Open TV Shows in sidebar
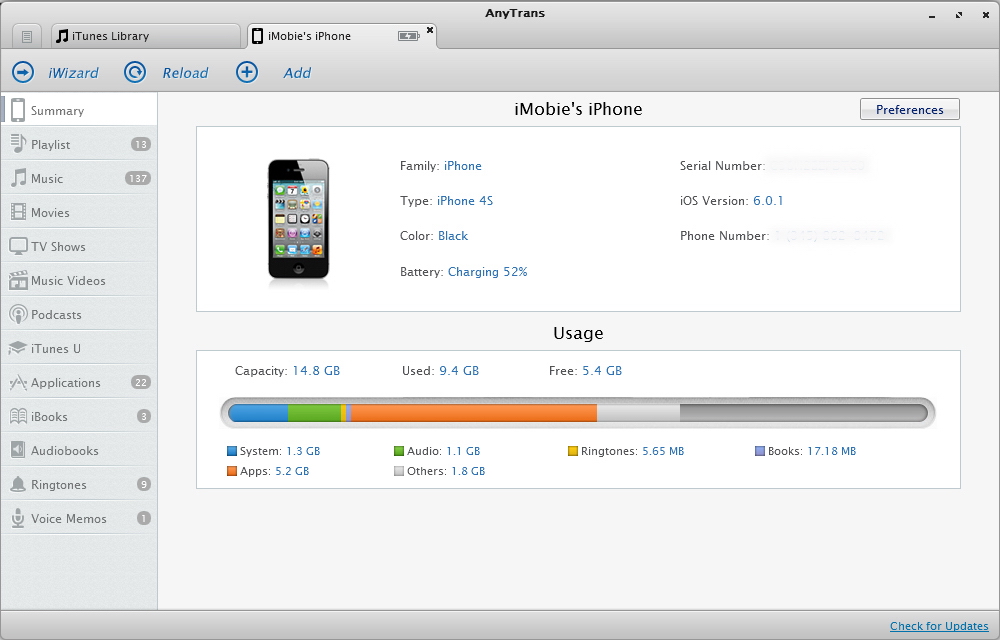Screen dimensions: 1000x640 (x=58, y=247)
